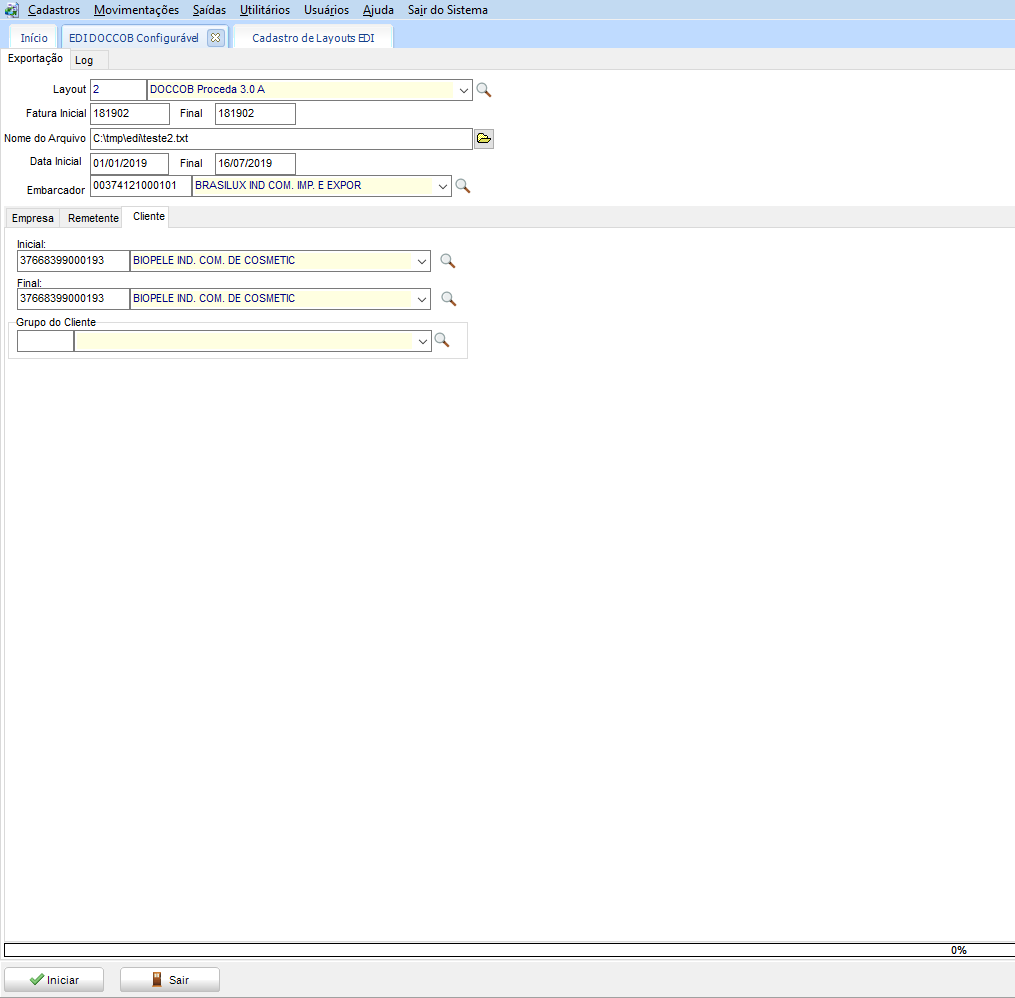Switch to Cadastro de Layouts EDI tab
Viewport: 1015px width, 998px height.
coord(313,38)
